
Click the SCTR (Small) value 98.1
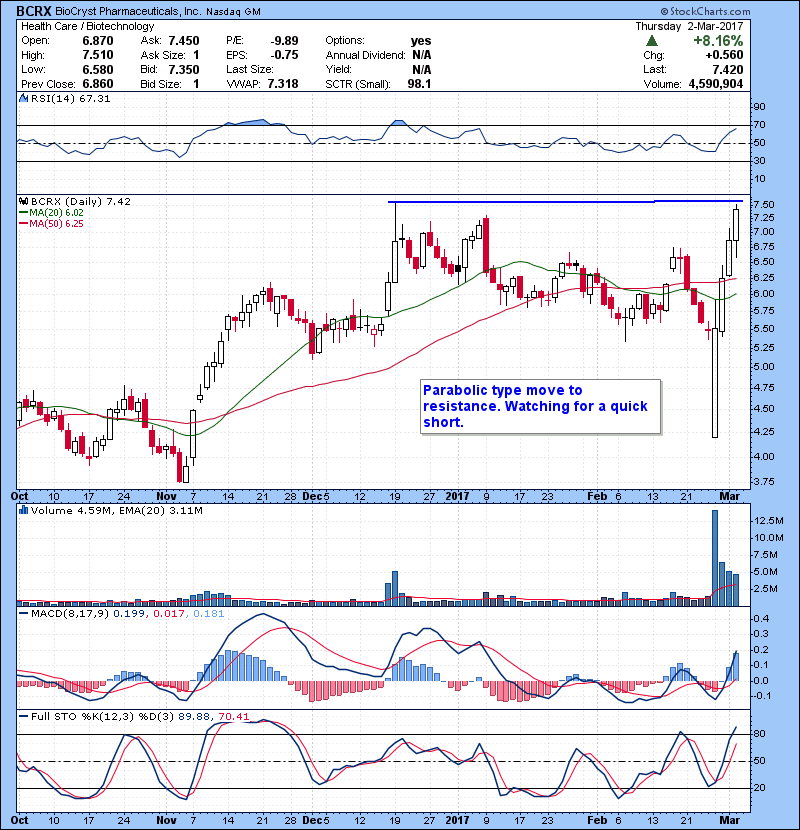[419, 84]
